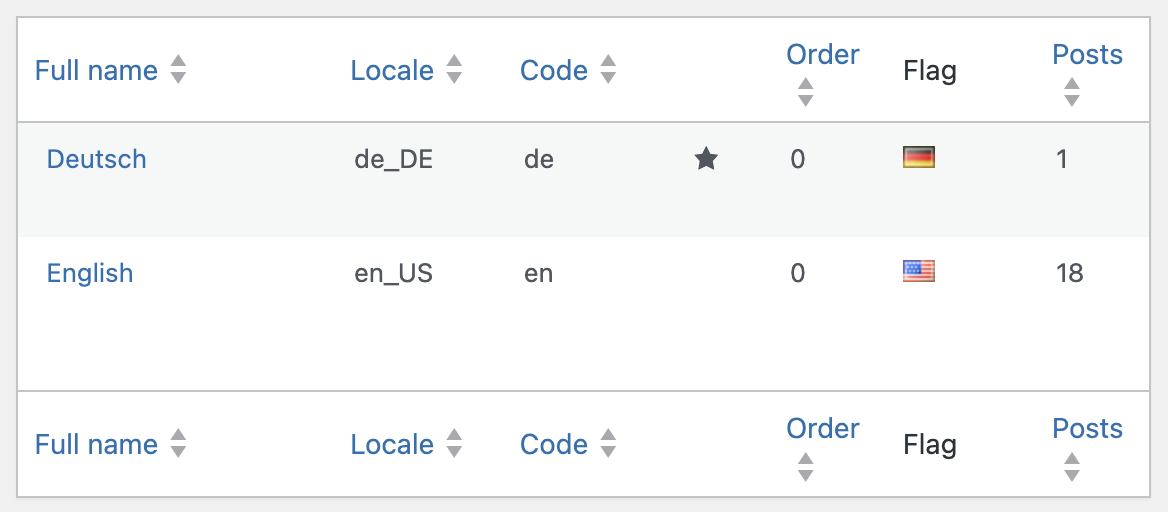Click the English posts count 18
This screenshot has width=1168, height=512.
1069,273
